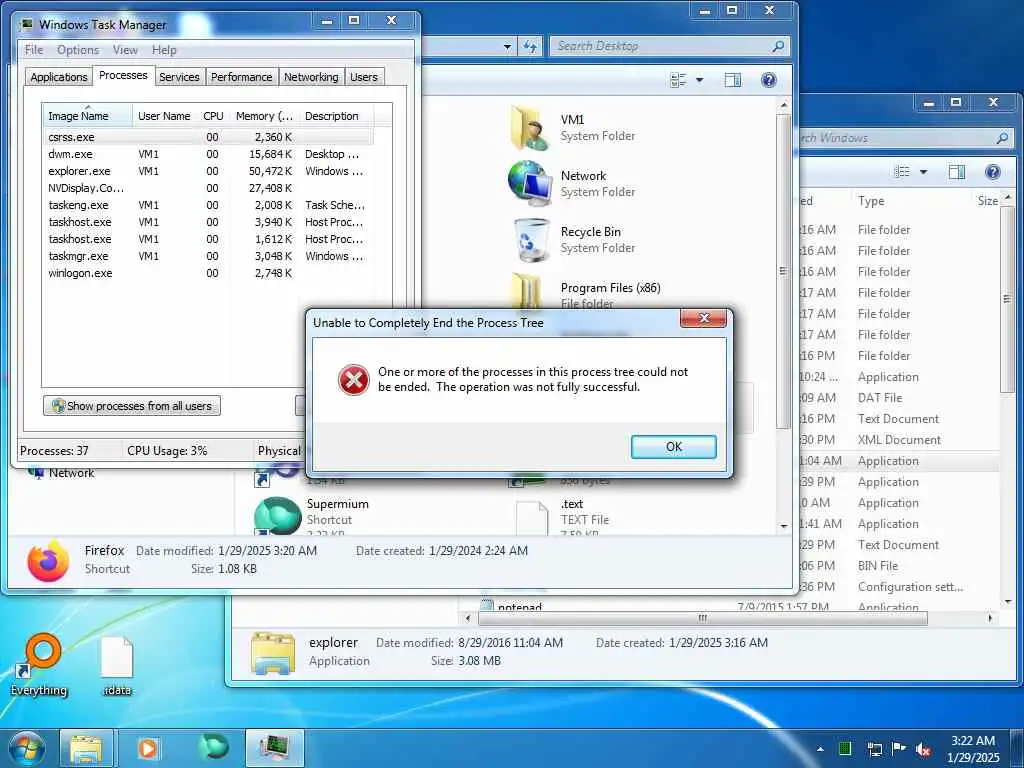
Task: Click the VM1 system folder icon
Action: (528, 128)
